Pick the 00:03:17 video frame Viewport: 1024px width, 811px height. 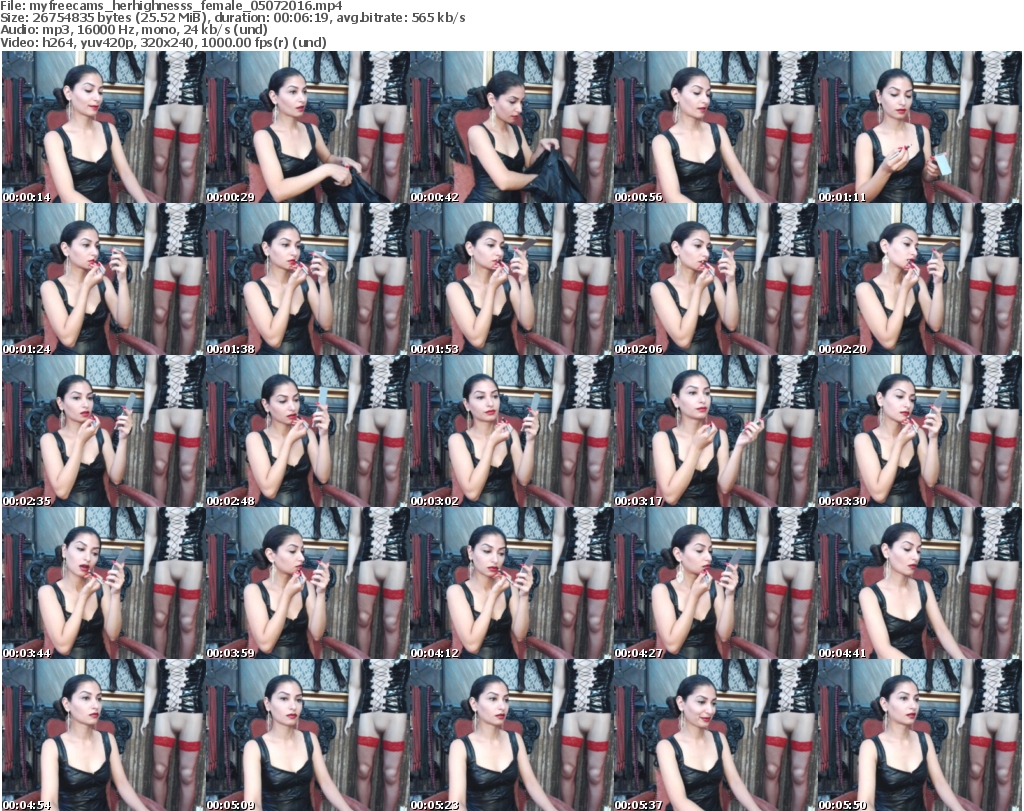click(715, 432)
